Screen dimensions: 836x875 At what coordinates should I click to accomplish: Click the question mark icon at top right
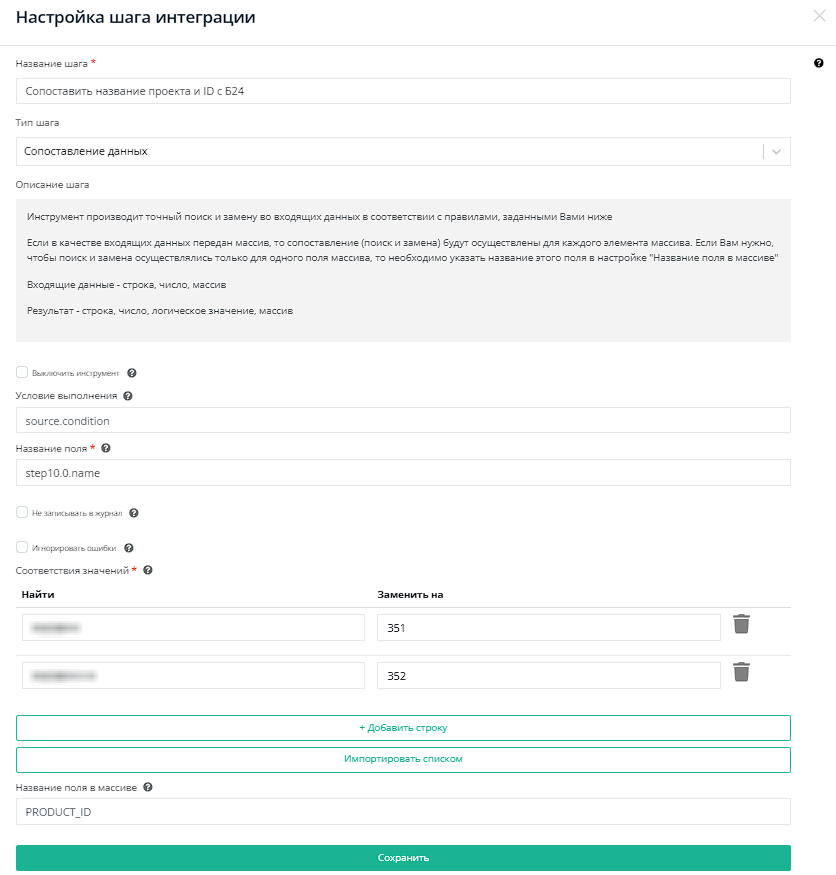819,62
